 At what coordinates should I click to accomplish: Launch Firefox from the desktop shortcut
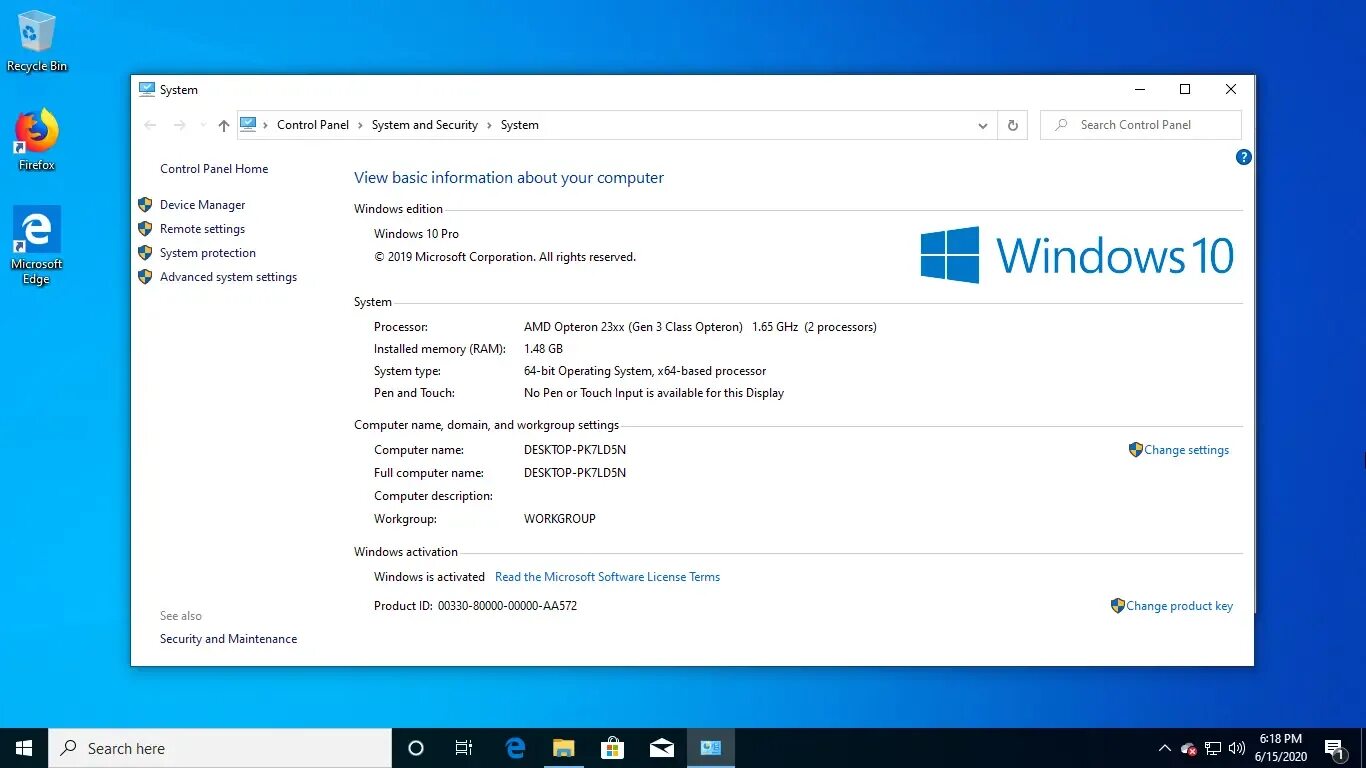(37, 140)
